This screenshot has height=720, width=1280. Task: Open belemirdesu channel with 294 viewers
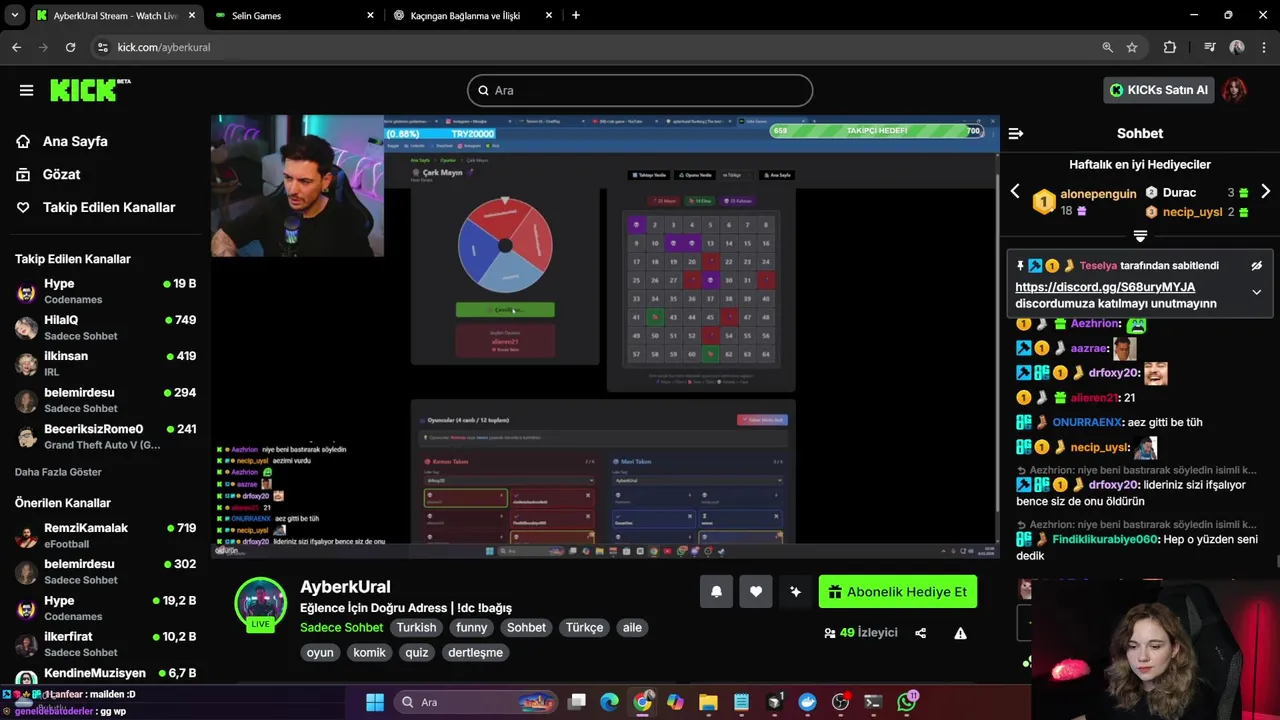(105, 400)
